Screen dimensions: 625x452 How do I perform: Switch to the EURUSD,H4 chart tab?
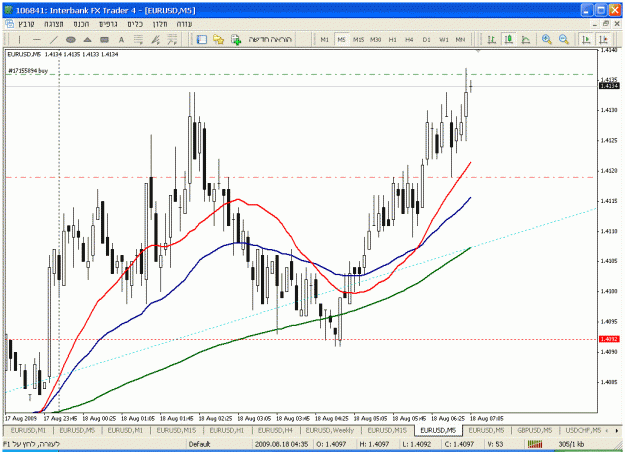(x=275, y=430)
